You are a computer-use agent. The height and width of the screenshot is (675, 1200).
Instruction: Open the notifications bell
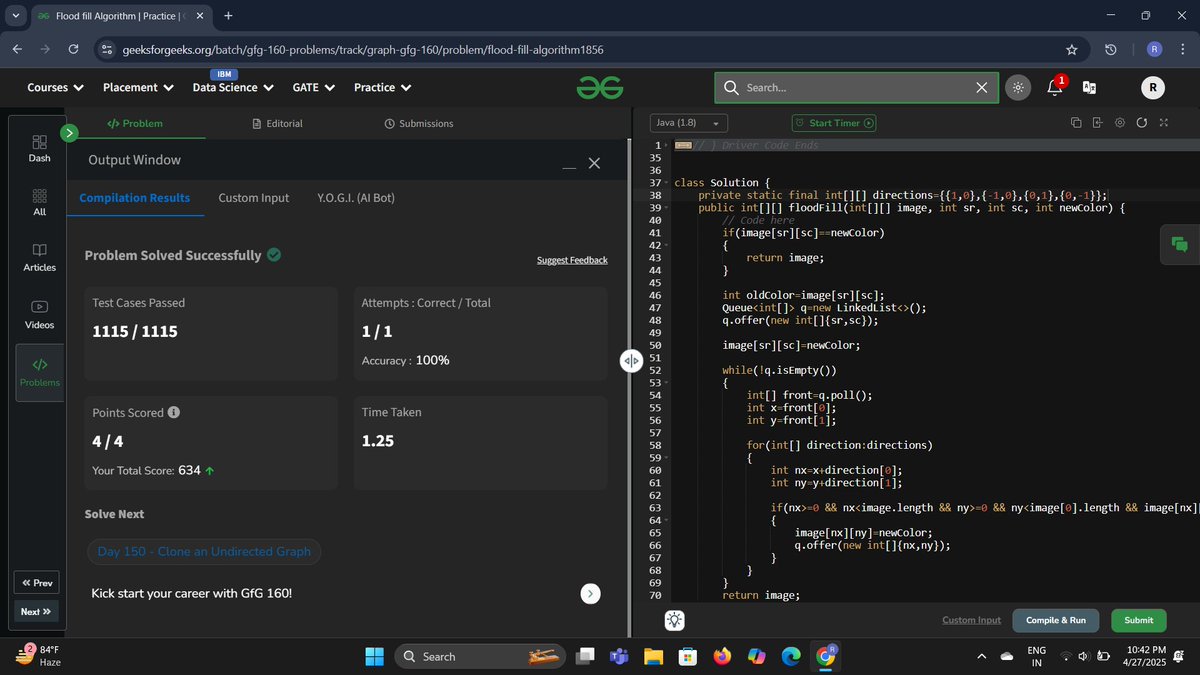(1054, 87)
